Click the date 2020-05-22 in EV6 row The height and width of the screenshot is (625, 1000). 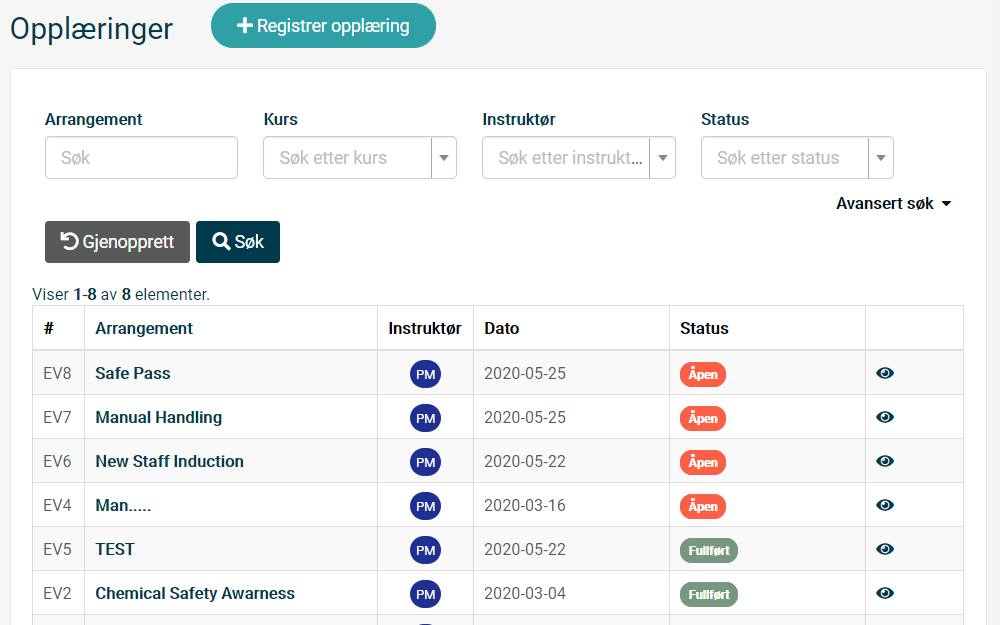click(x=525, y=461)
